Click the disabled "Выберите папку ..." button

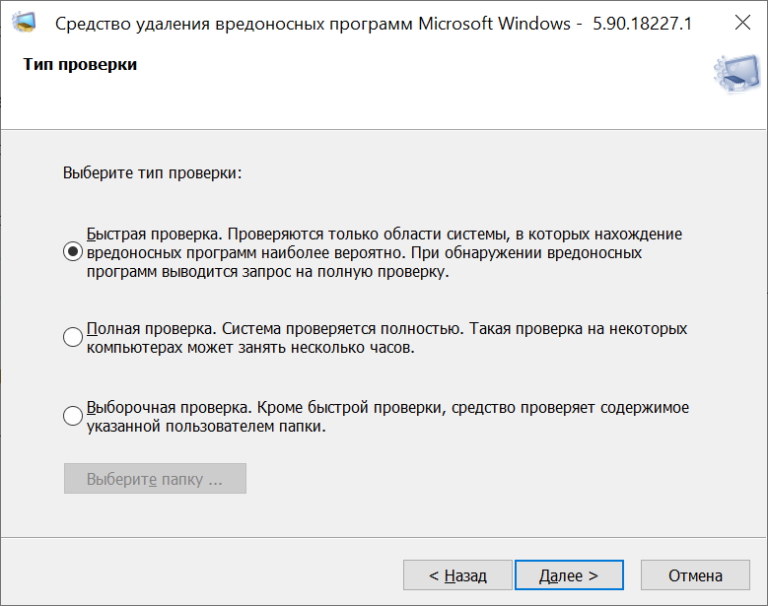tap(155, 479)
